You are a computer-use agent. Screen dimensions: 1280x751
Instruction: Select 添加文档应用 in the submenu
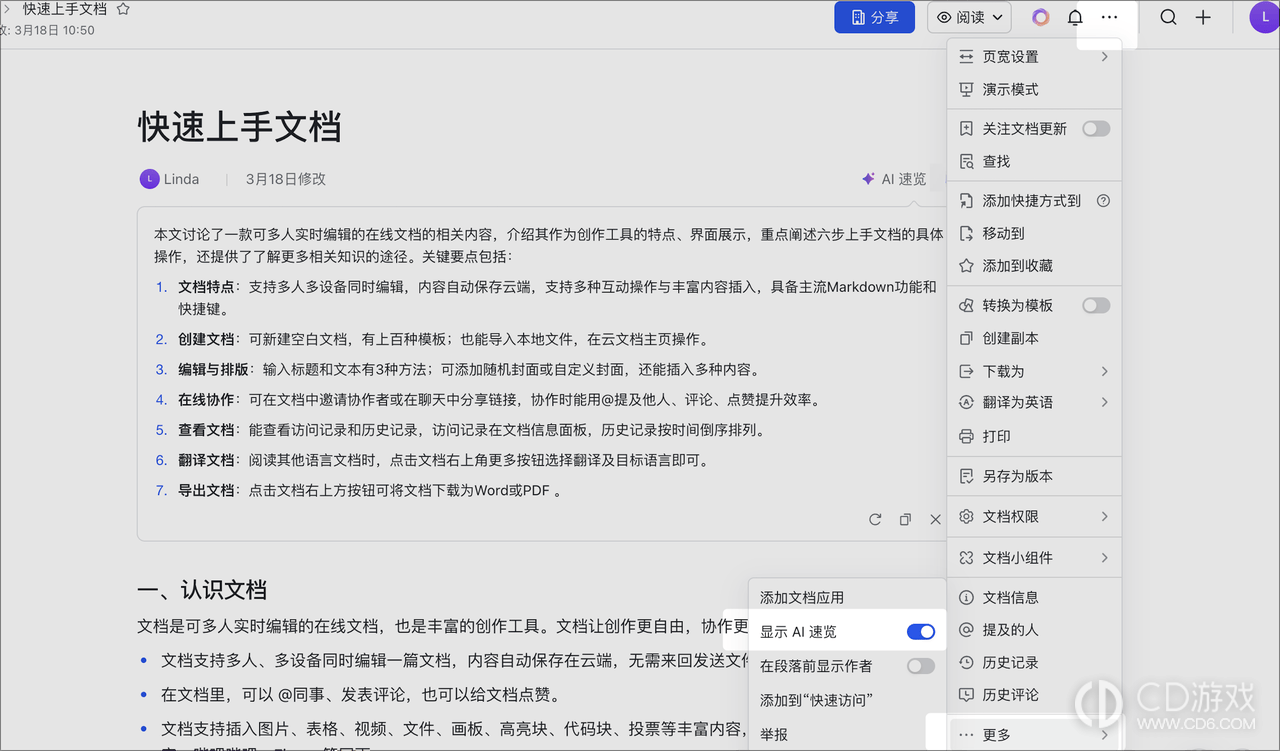pyautogui.click(x=847, y=598)
